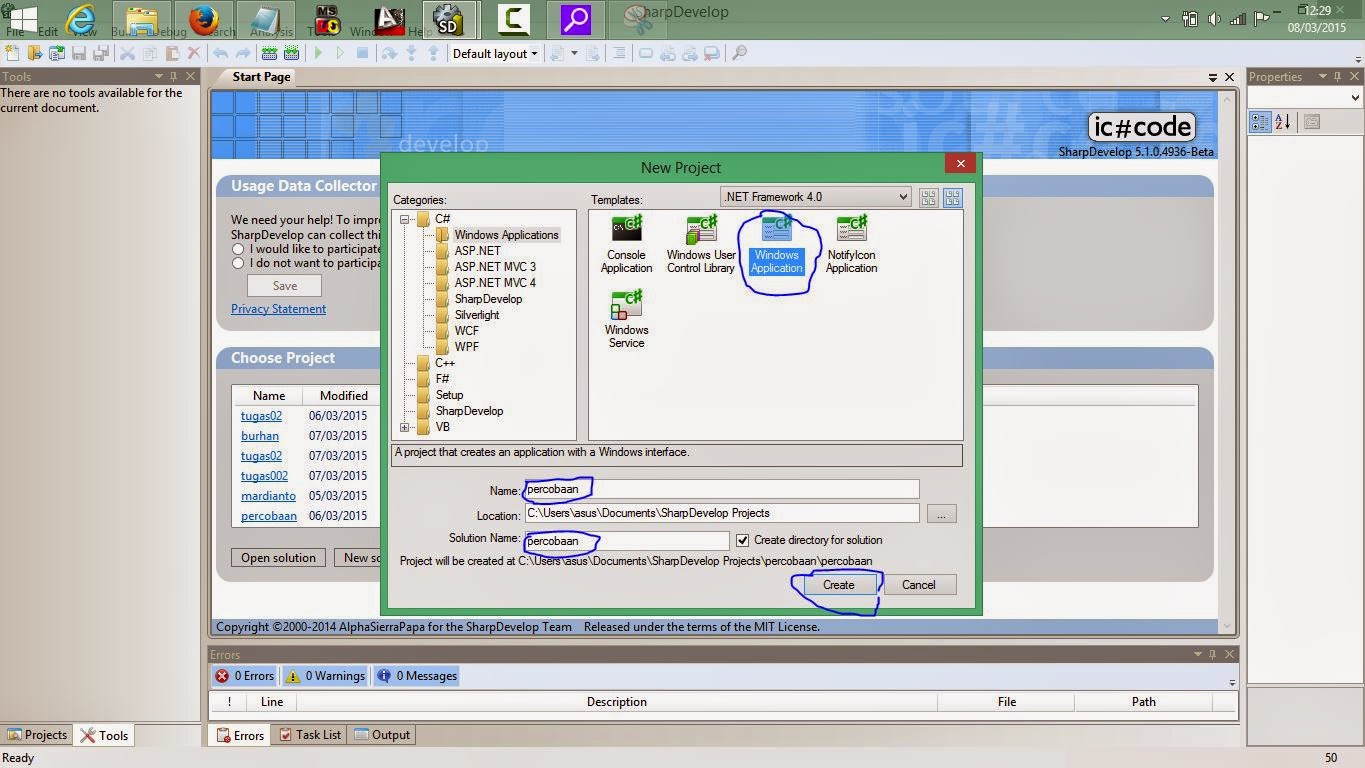Expand the VB category tree node
Screen dimensions: 1365x768
tap(405, 427)
